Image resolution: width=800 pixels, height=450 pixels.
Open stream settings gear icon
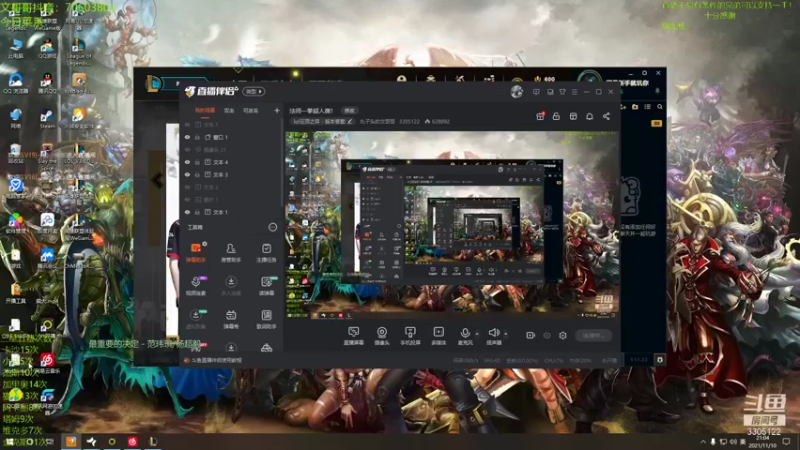tap(563, 335)
